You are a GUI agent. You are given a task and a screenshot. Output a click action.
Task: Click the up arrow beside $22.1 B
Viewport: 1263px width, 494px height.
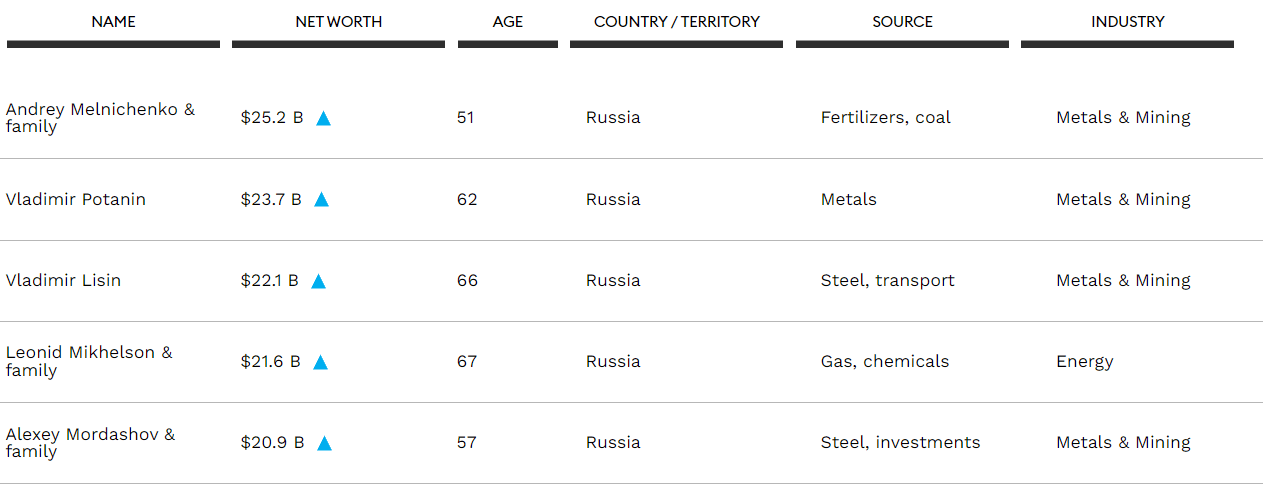pos(318,281)
